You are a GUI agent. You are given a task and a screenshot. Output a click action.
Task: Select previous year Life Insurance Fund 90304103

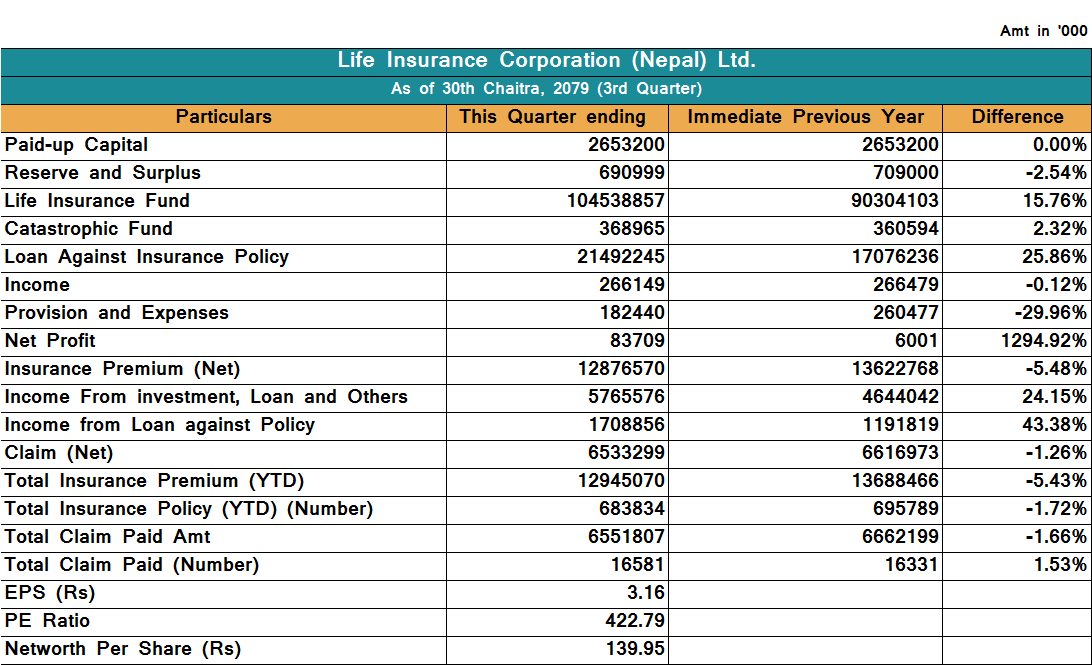tap(895, 201)
